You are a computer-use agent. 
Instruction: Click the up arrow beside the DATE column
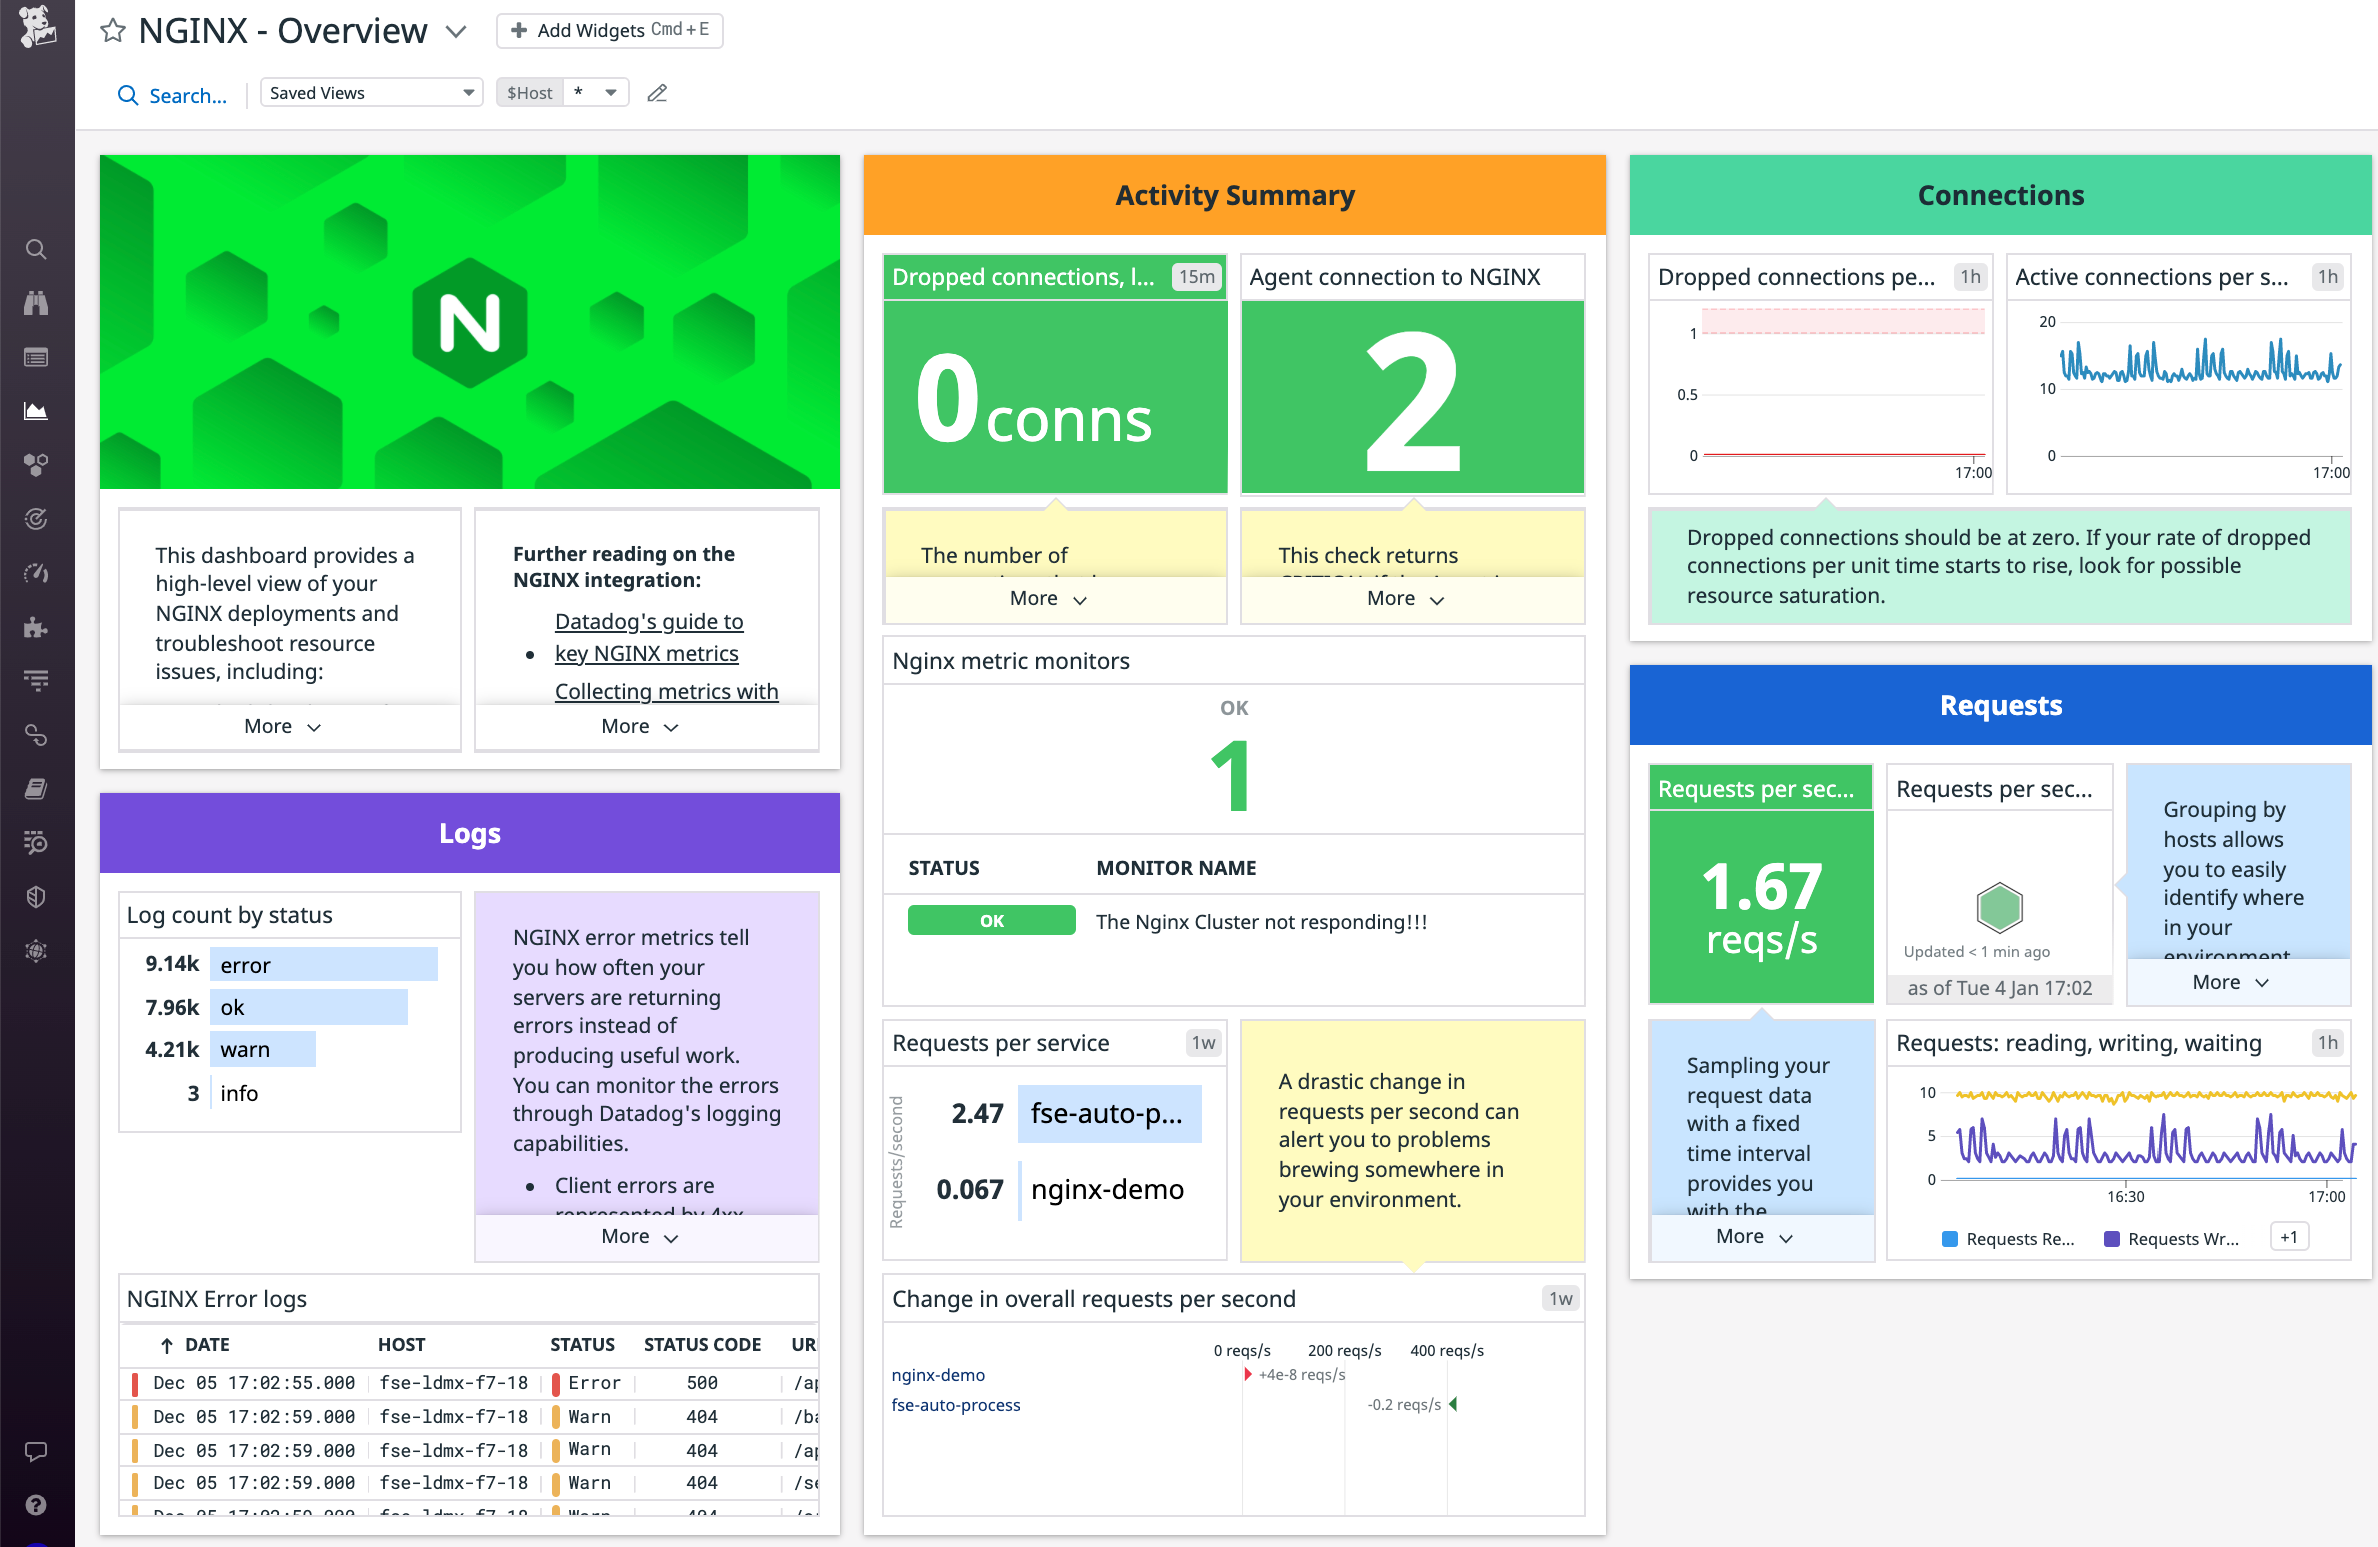click(x=167, y=1345)
